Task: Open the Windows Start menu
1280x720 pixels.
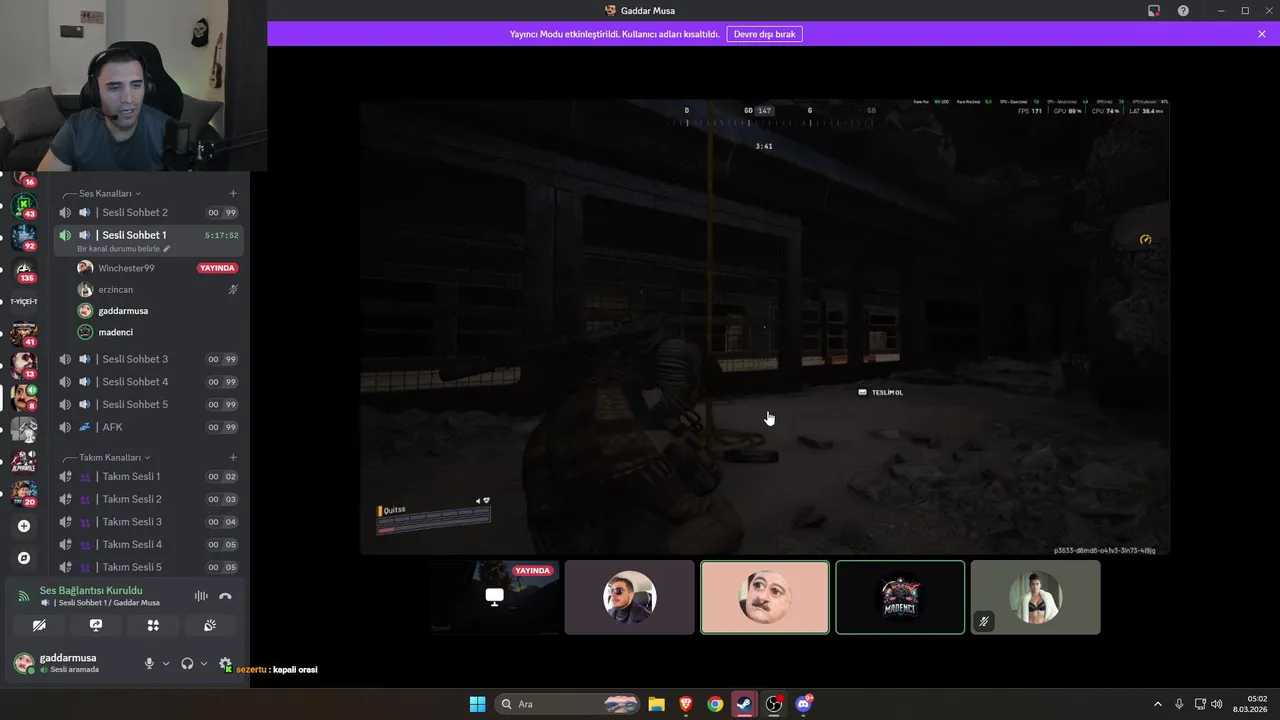Action: (x=478, y=704)
